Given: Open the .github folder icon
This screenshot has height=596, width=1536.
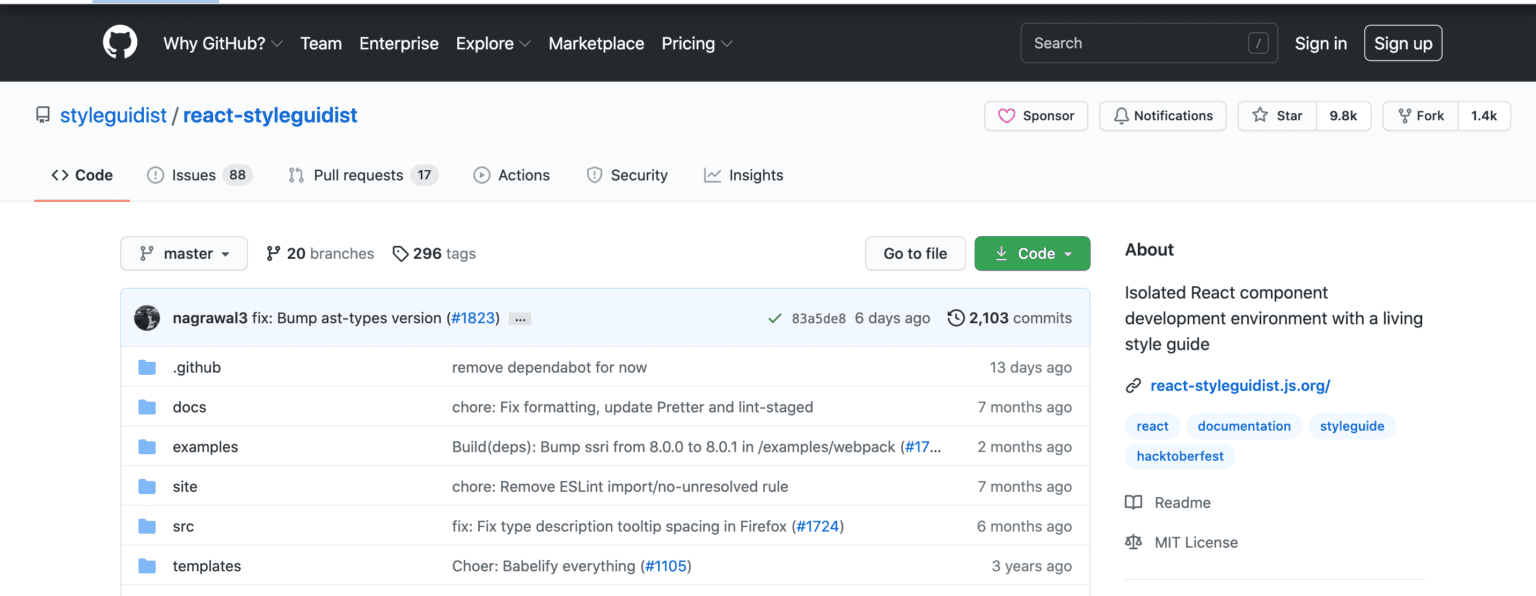Looking at the screenshot, I should 147,367.
